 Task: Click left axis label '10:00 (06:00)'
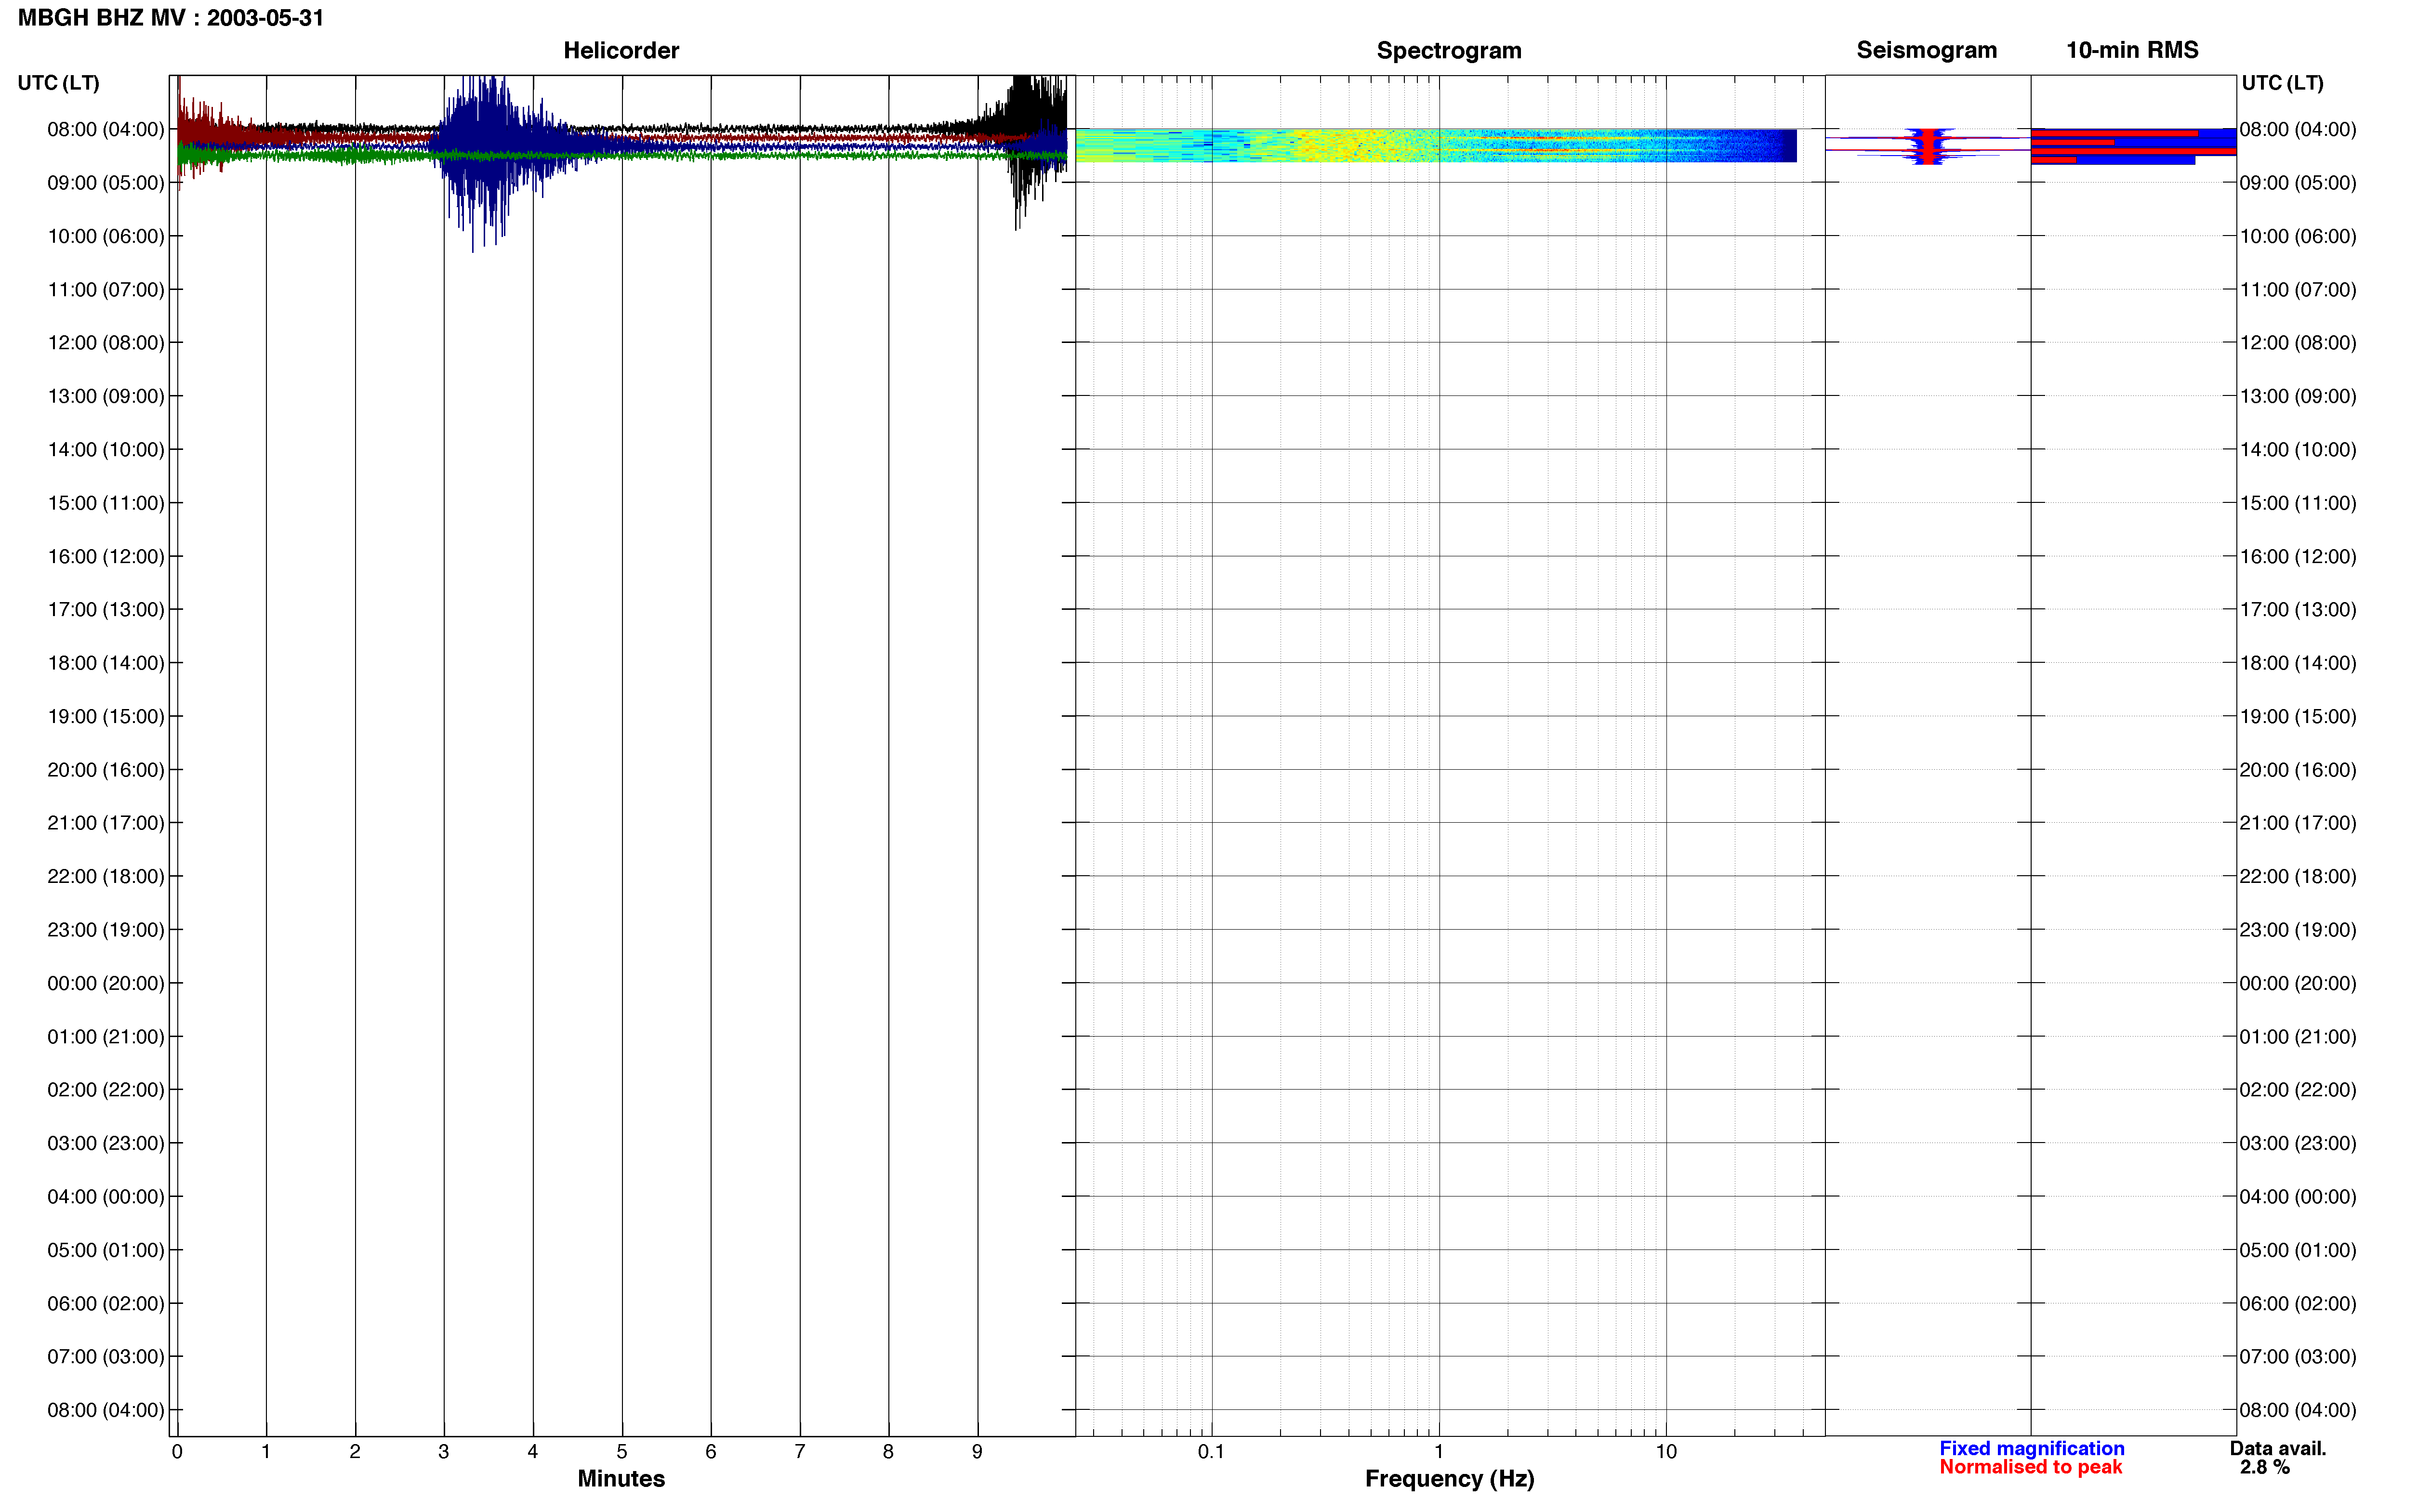click(106, 236)
